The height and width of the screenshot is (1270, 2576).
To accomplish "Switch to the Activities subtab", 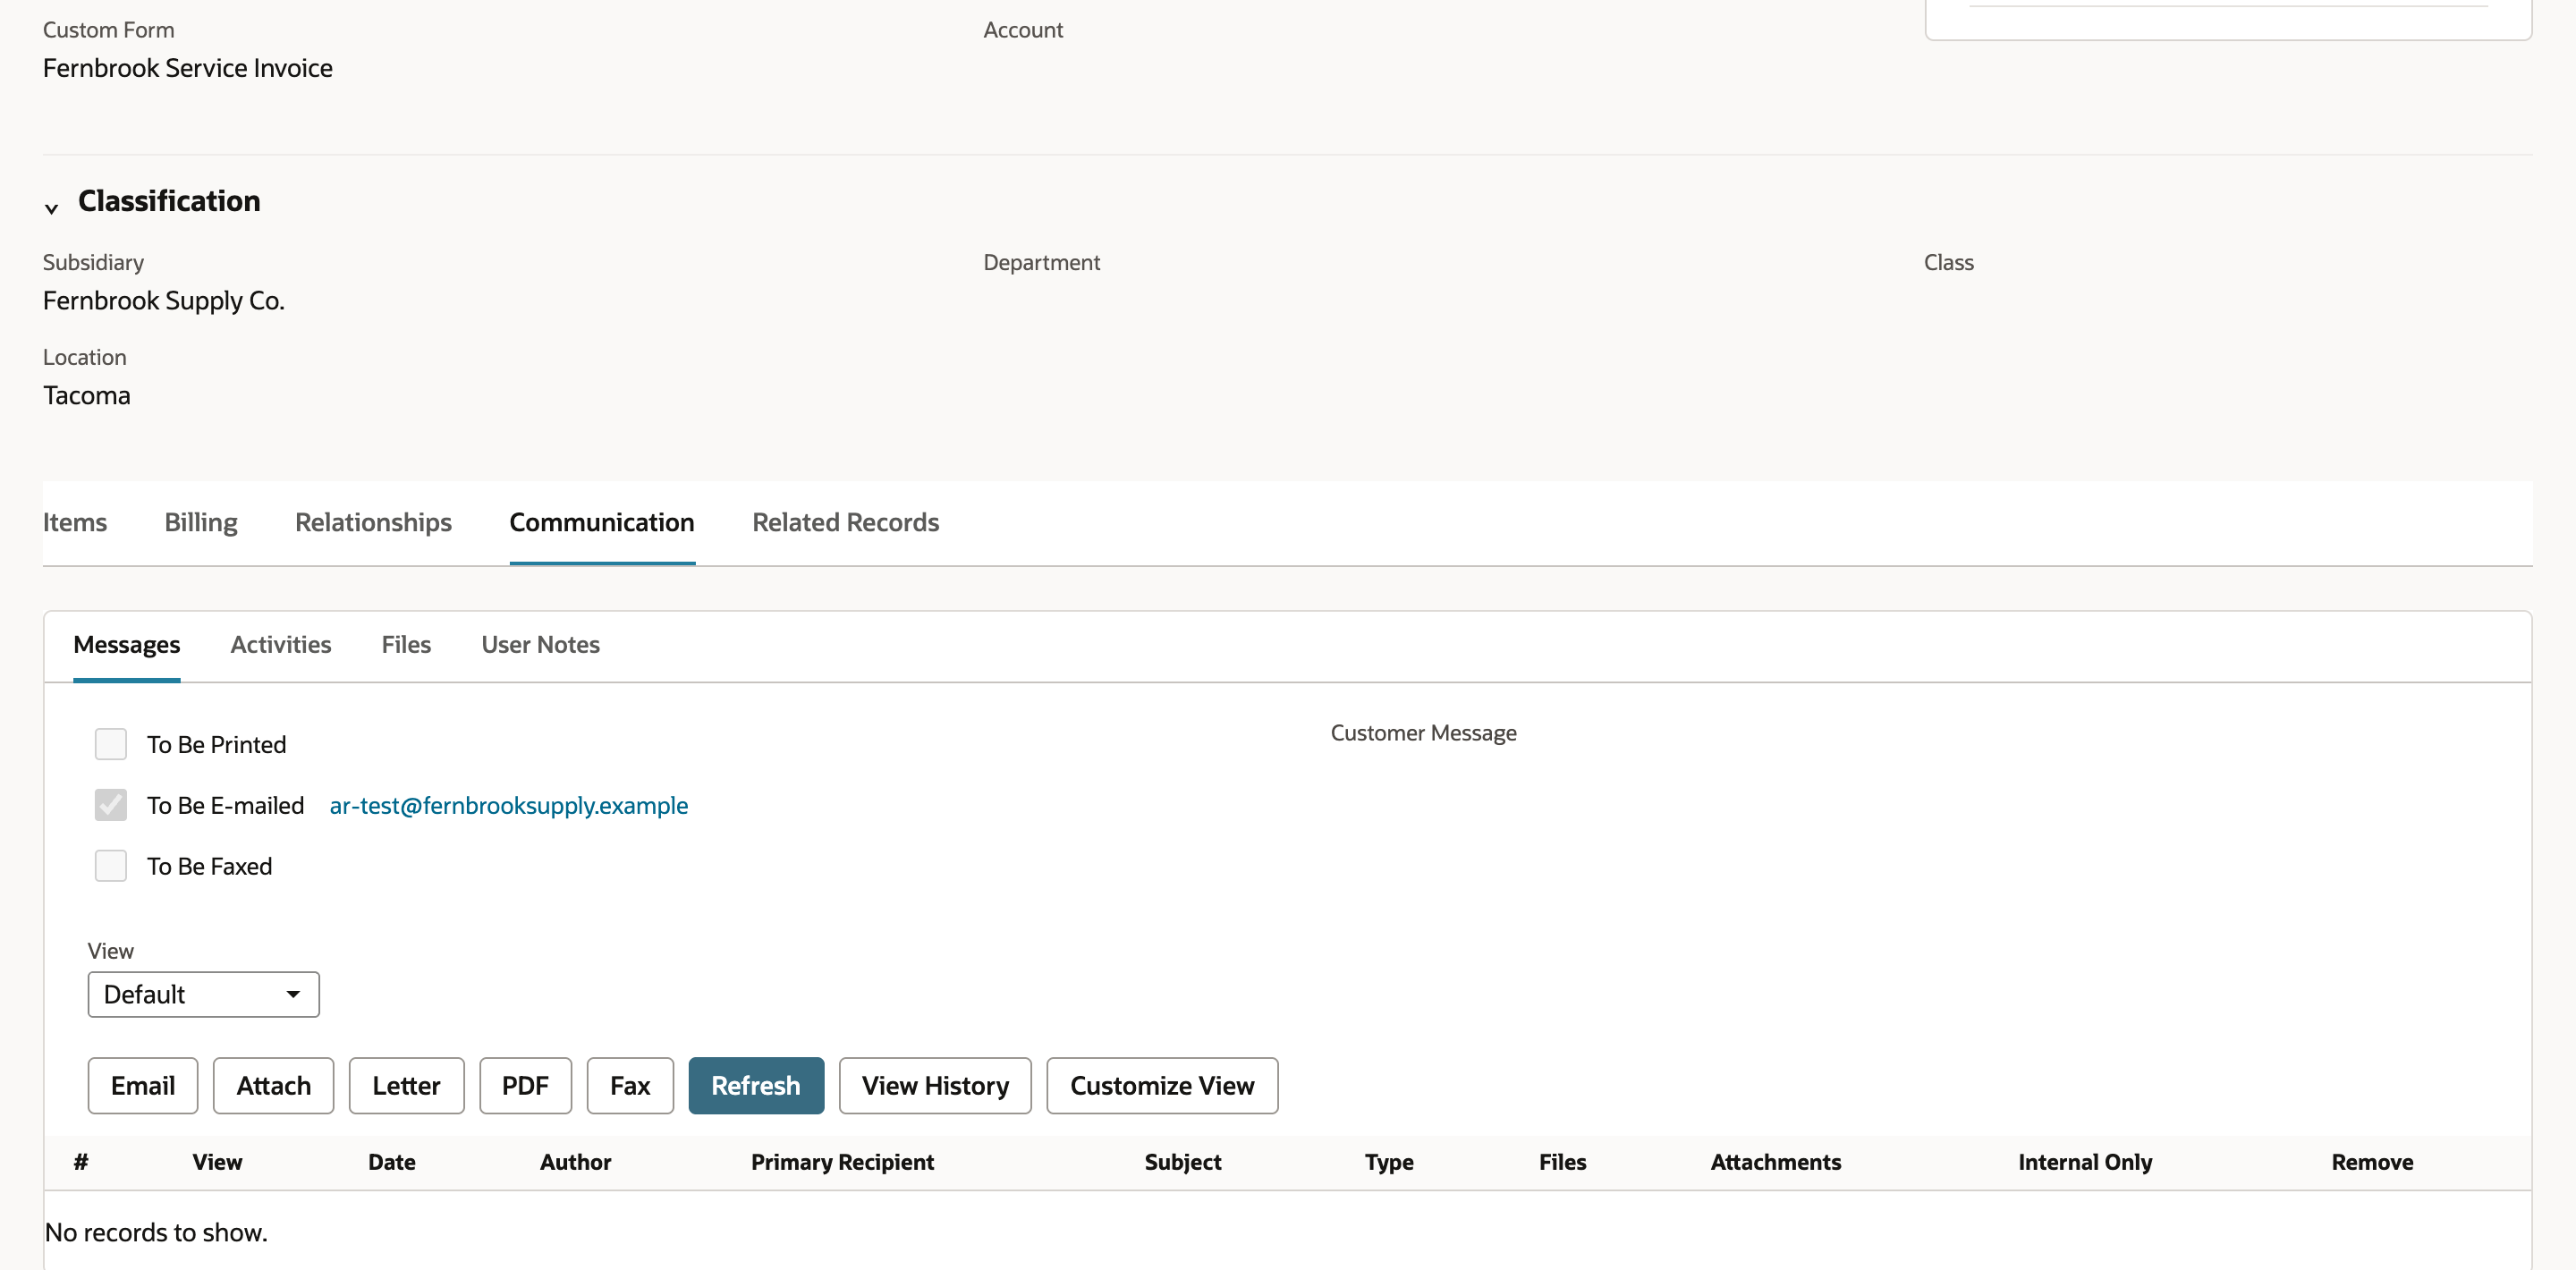I will (281, 645).
